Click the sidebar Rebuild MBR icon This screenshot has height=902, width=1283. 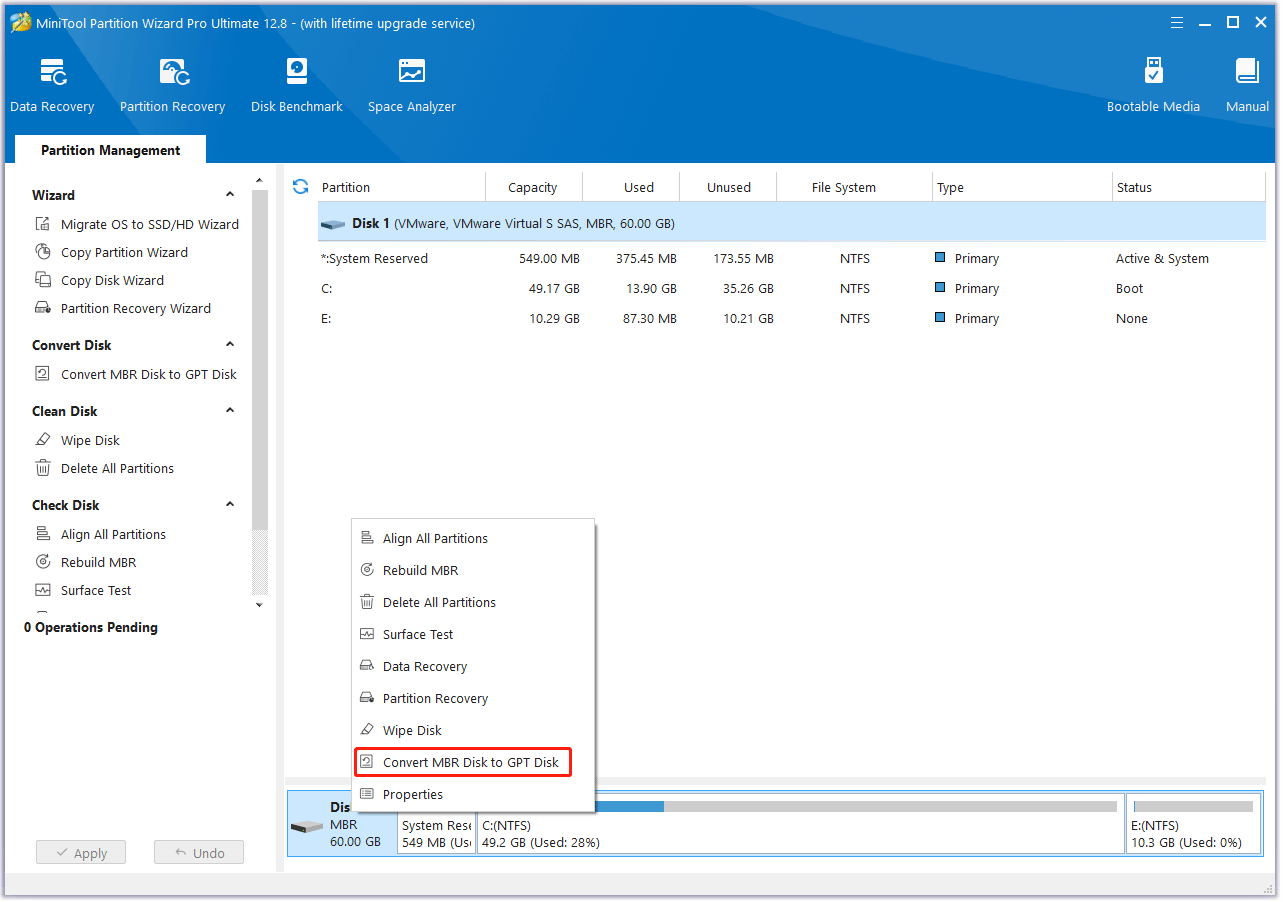point(43,562)
